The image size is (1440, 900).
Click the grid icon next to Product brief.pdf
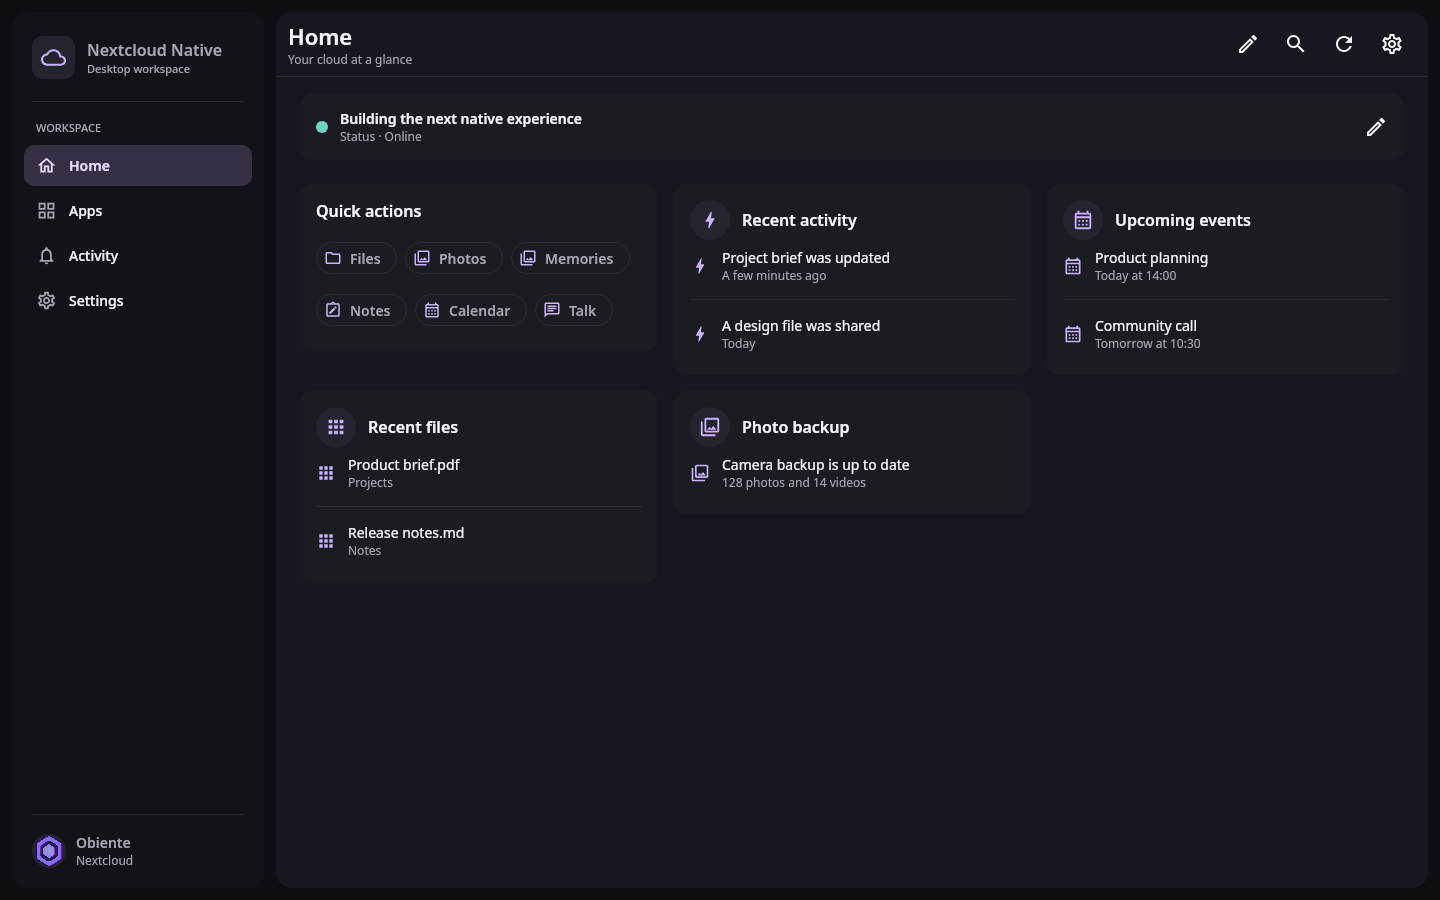(326, 473)
